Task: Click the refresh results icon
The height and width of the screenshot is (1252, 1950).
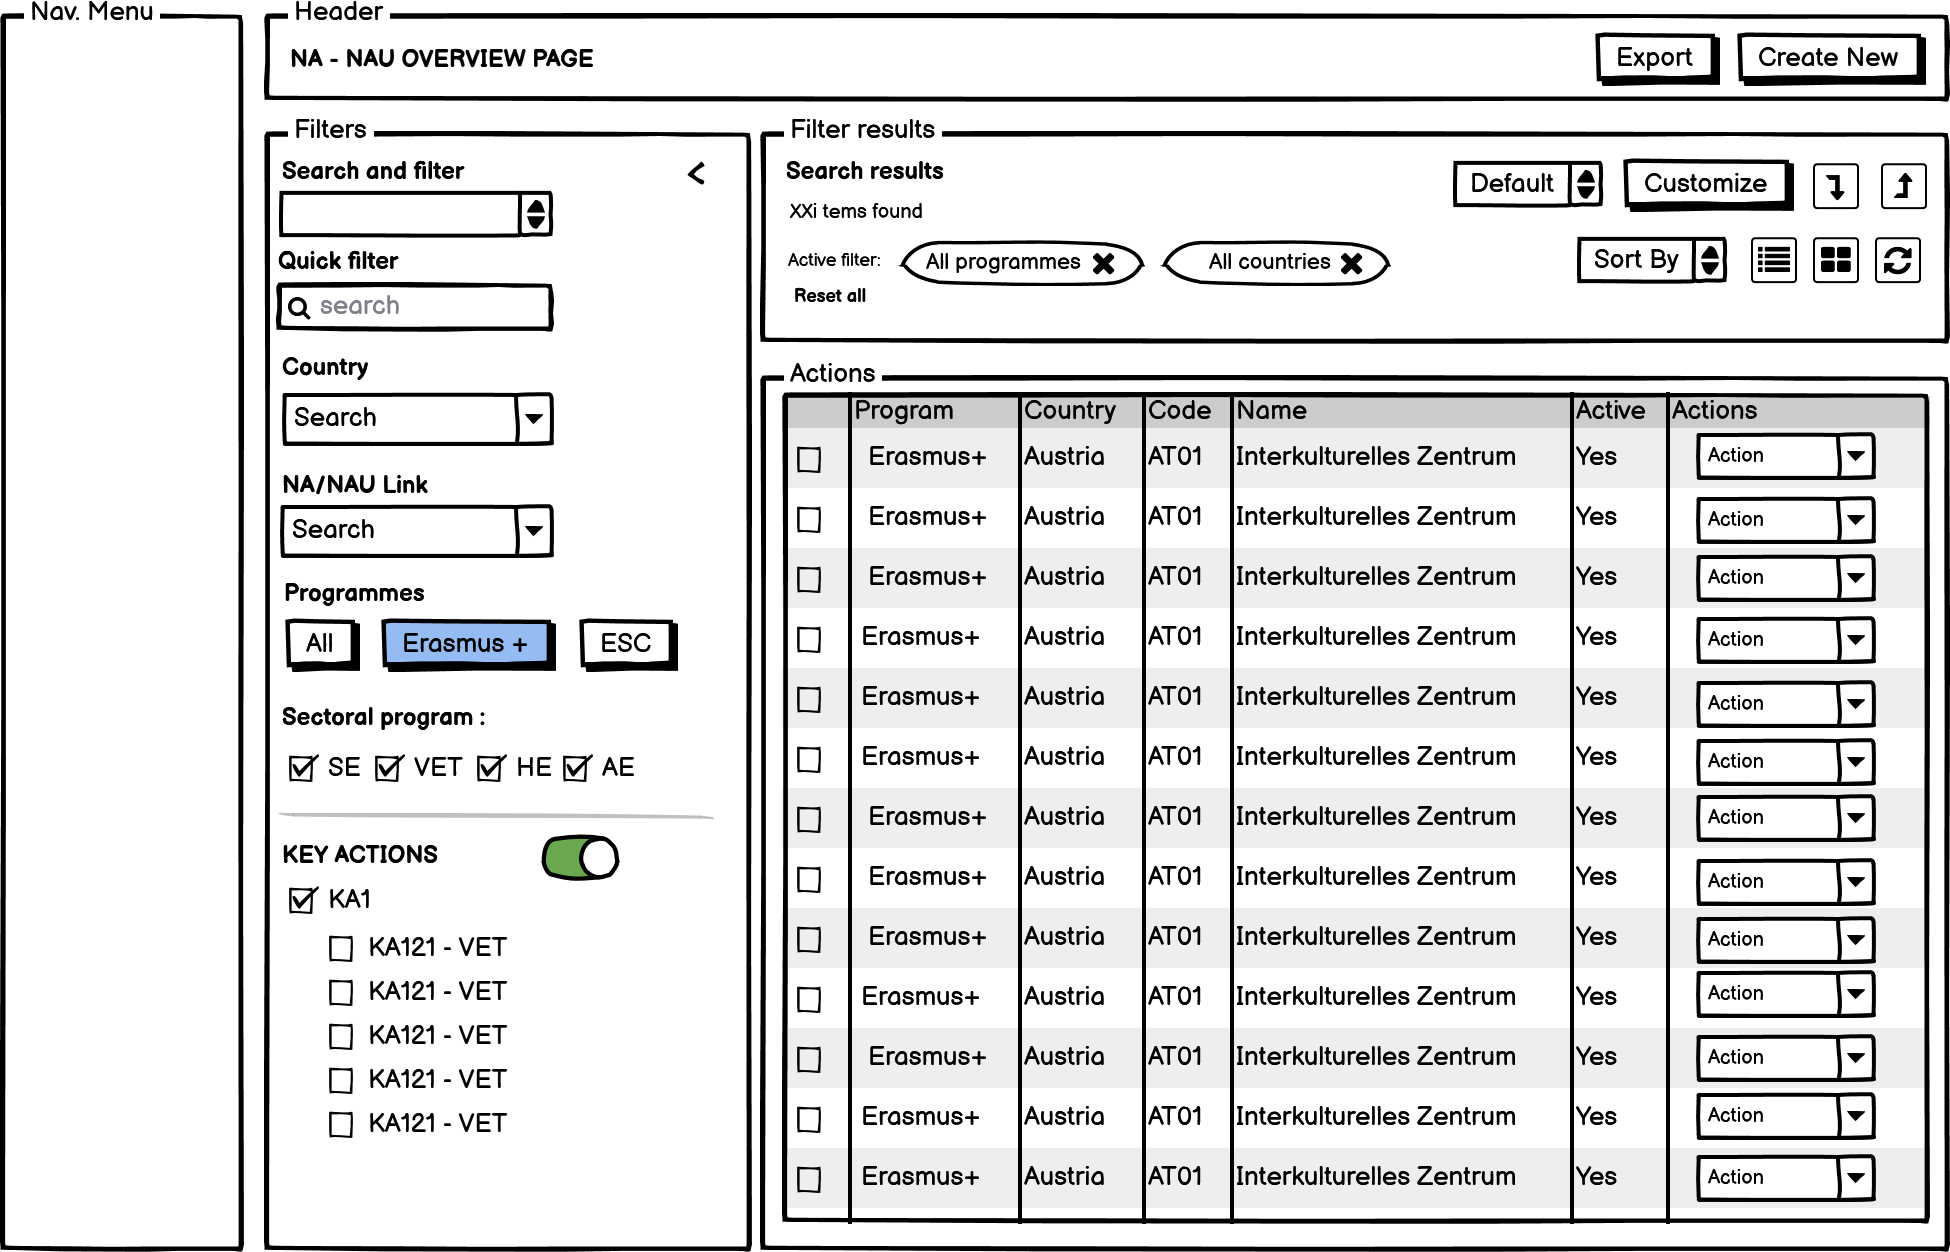Action: 1897,261
